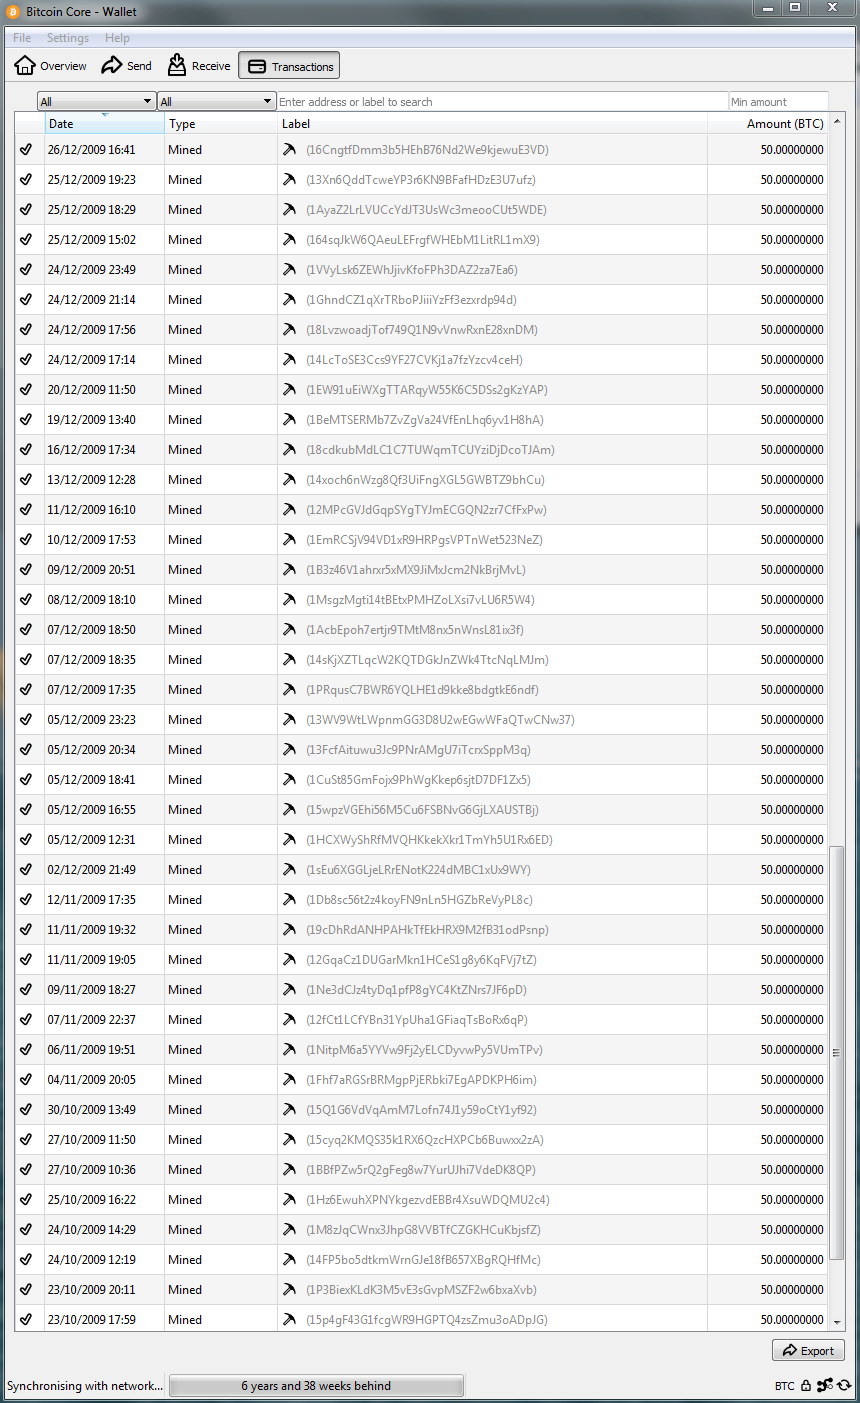860x1403 pixels.
Task: Click the address or label search field
Action: coord(502,102)
